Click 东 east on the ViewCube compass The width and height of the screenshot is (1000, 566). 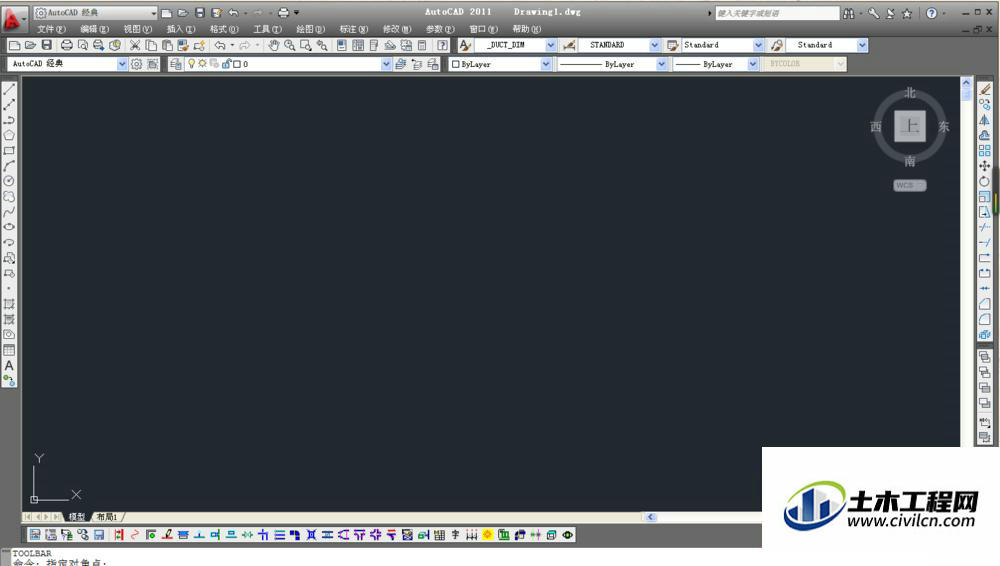(944, 127)
